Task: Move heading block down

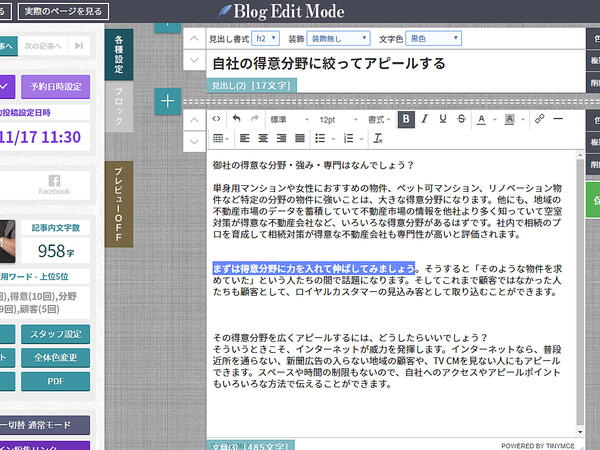Action: 194,60
